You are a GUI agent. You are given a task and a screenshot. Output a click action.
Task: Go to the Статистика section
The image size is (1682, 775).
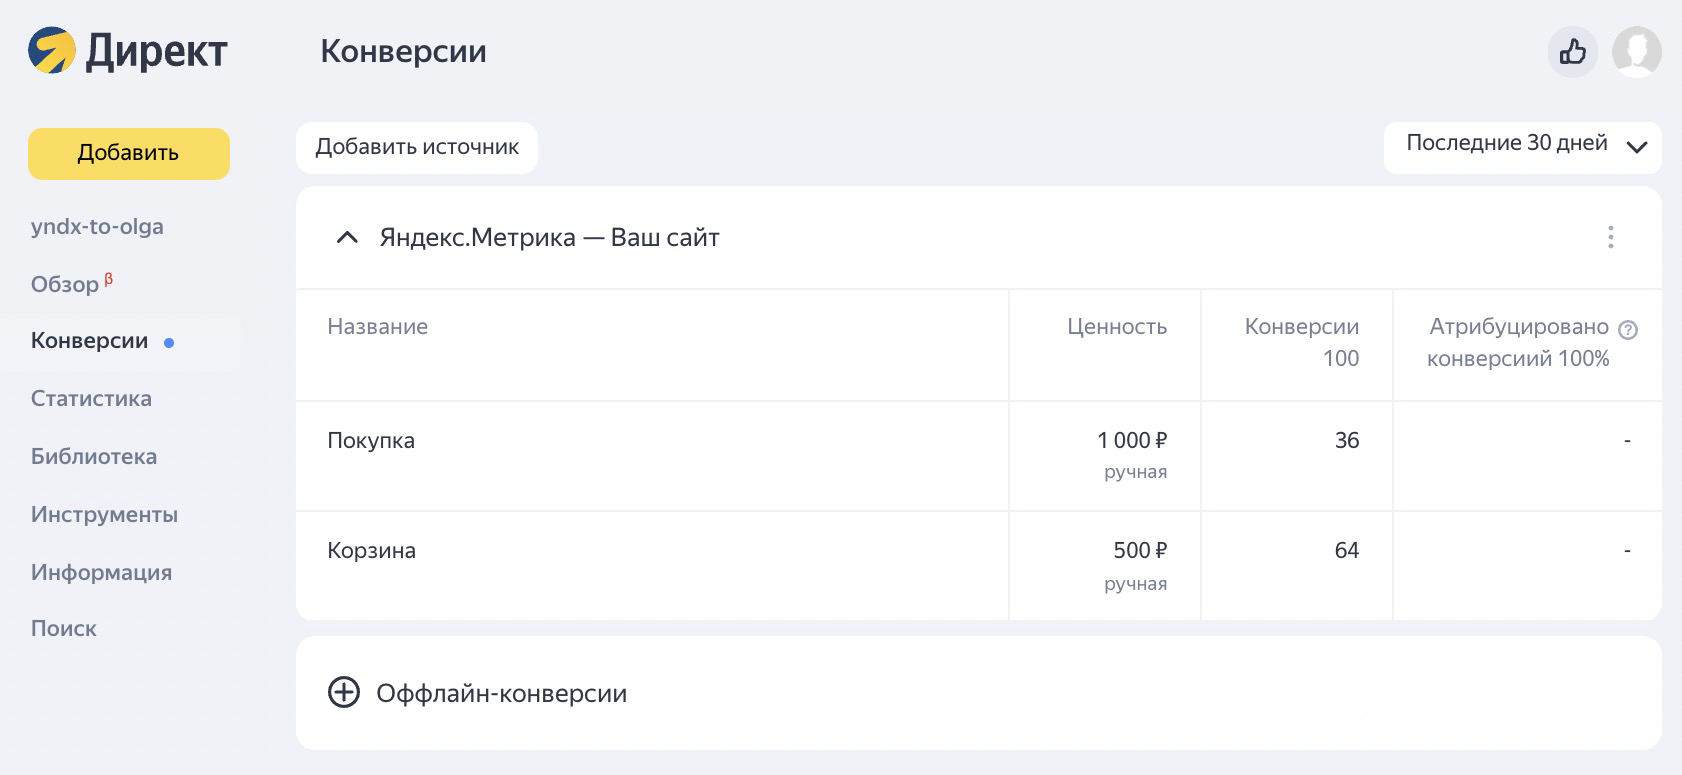click(91, 398)
